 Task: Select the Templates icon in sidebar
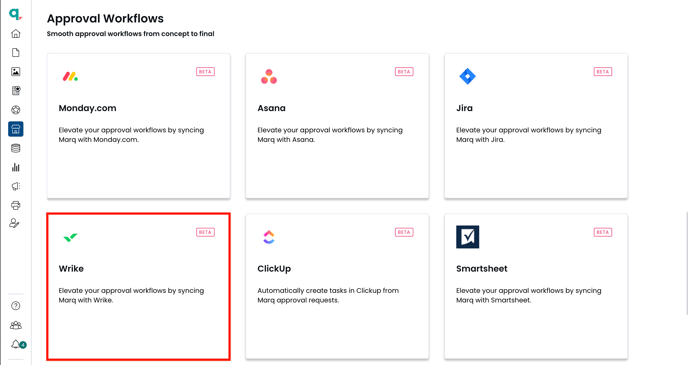point(16,91)
